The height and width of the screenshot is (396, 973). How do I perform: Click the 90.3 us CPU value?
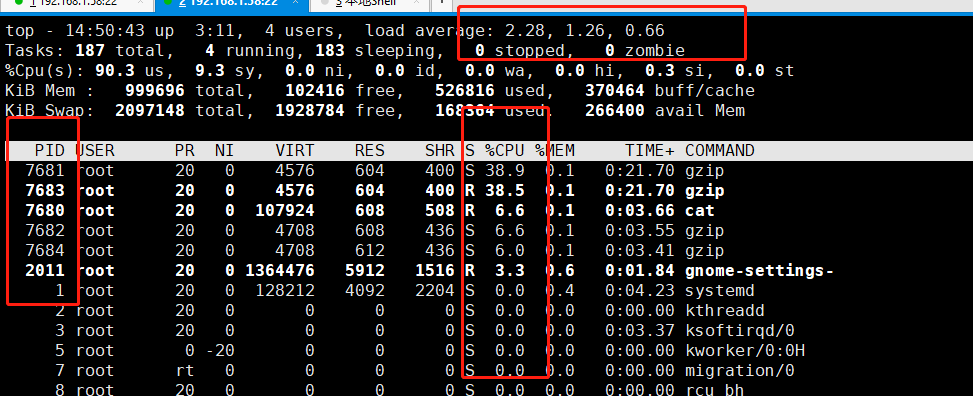[x=115, y=71]
